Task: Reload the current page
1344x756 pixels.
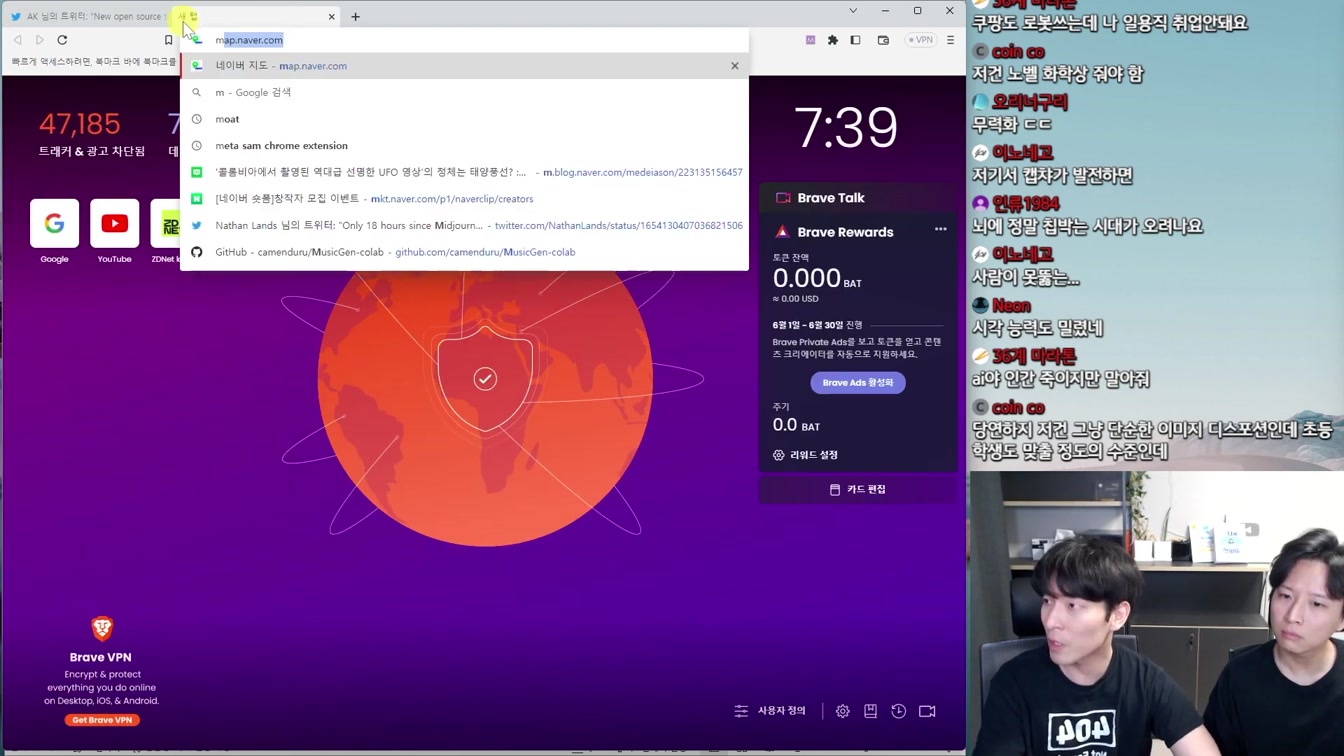Action: click(62, 40)
